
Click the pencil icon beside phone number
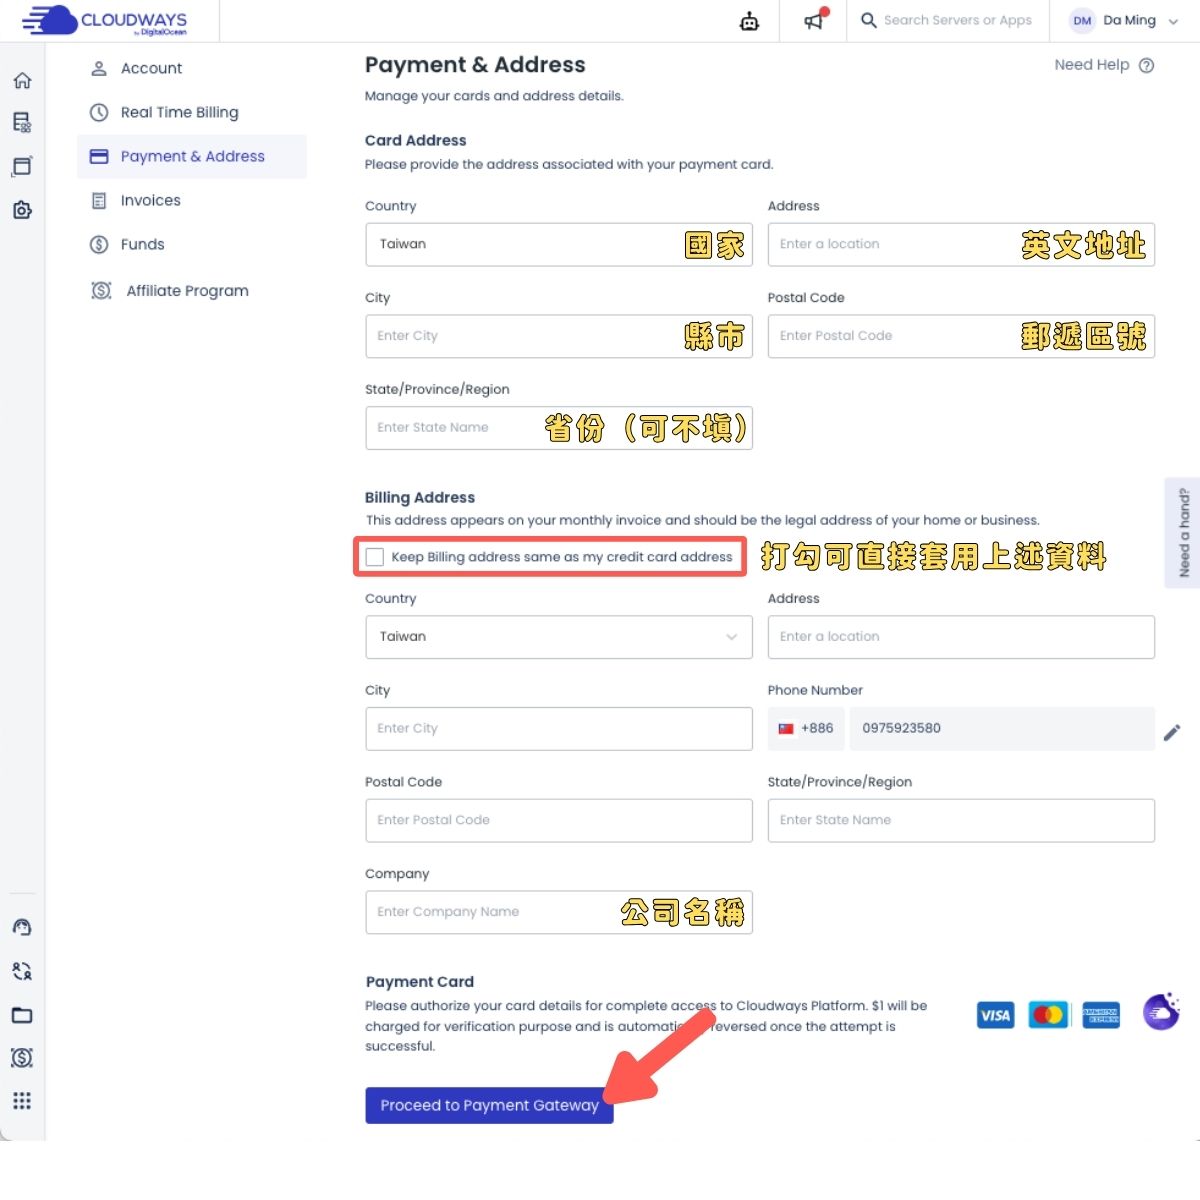point(1172,733)
